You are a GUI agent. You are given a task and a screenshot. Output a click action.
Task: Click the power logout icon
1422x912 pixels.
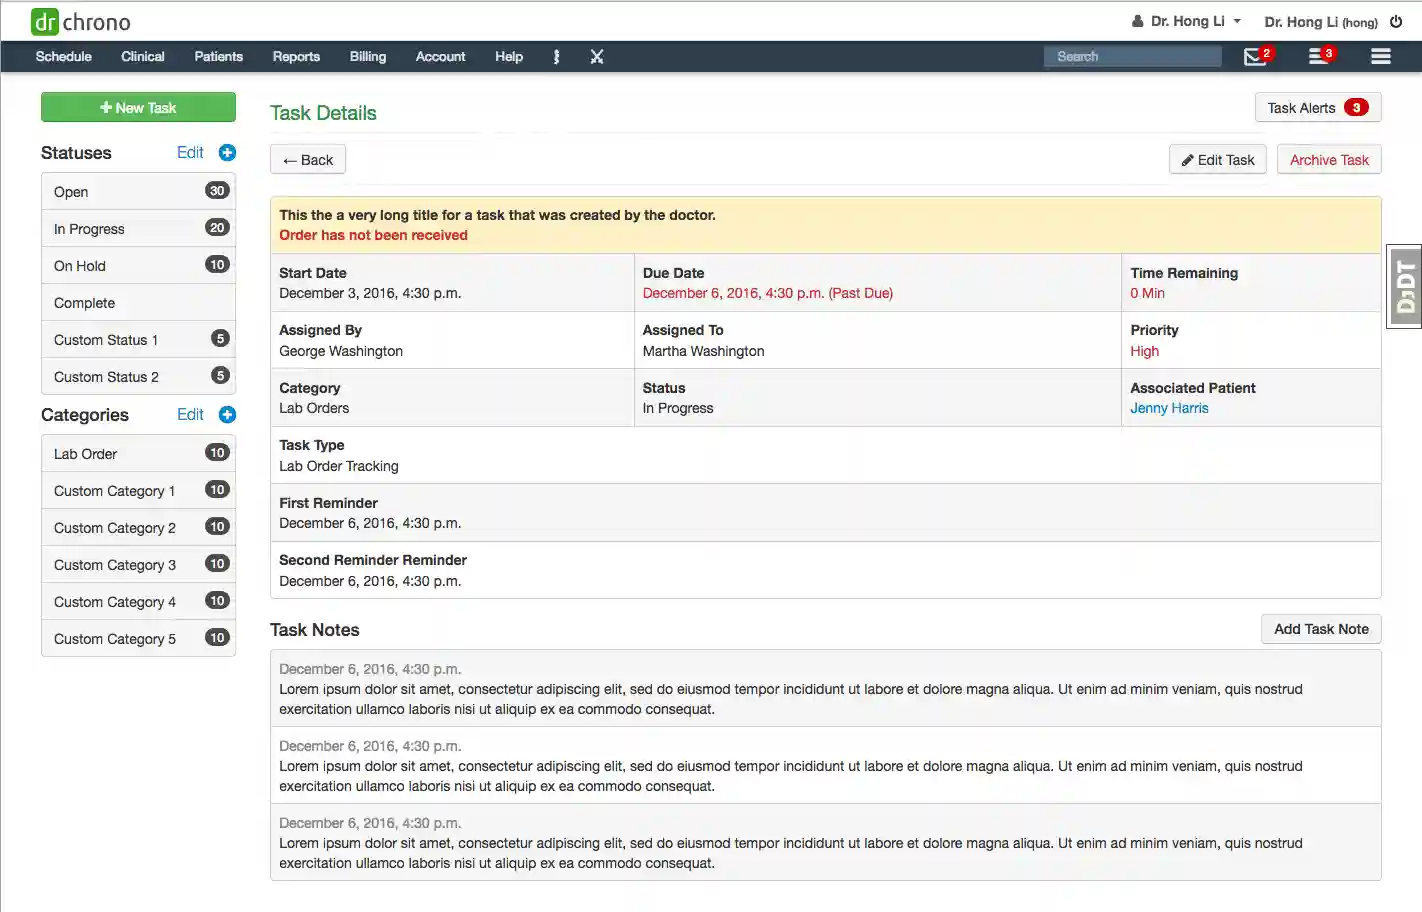click(1395, 20)
